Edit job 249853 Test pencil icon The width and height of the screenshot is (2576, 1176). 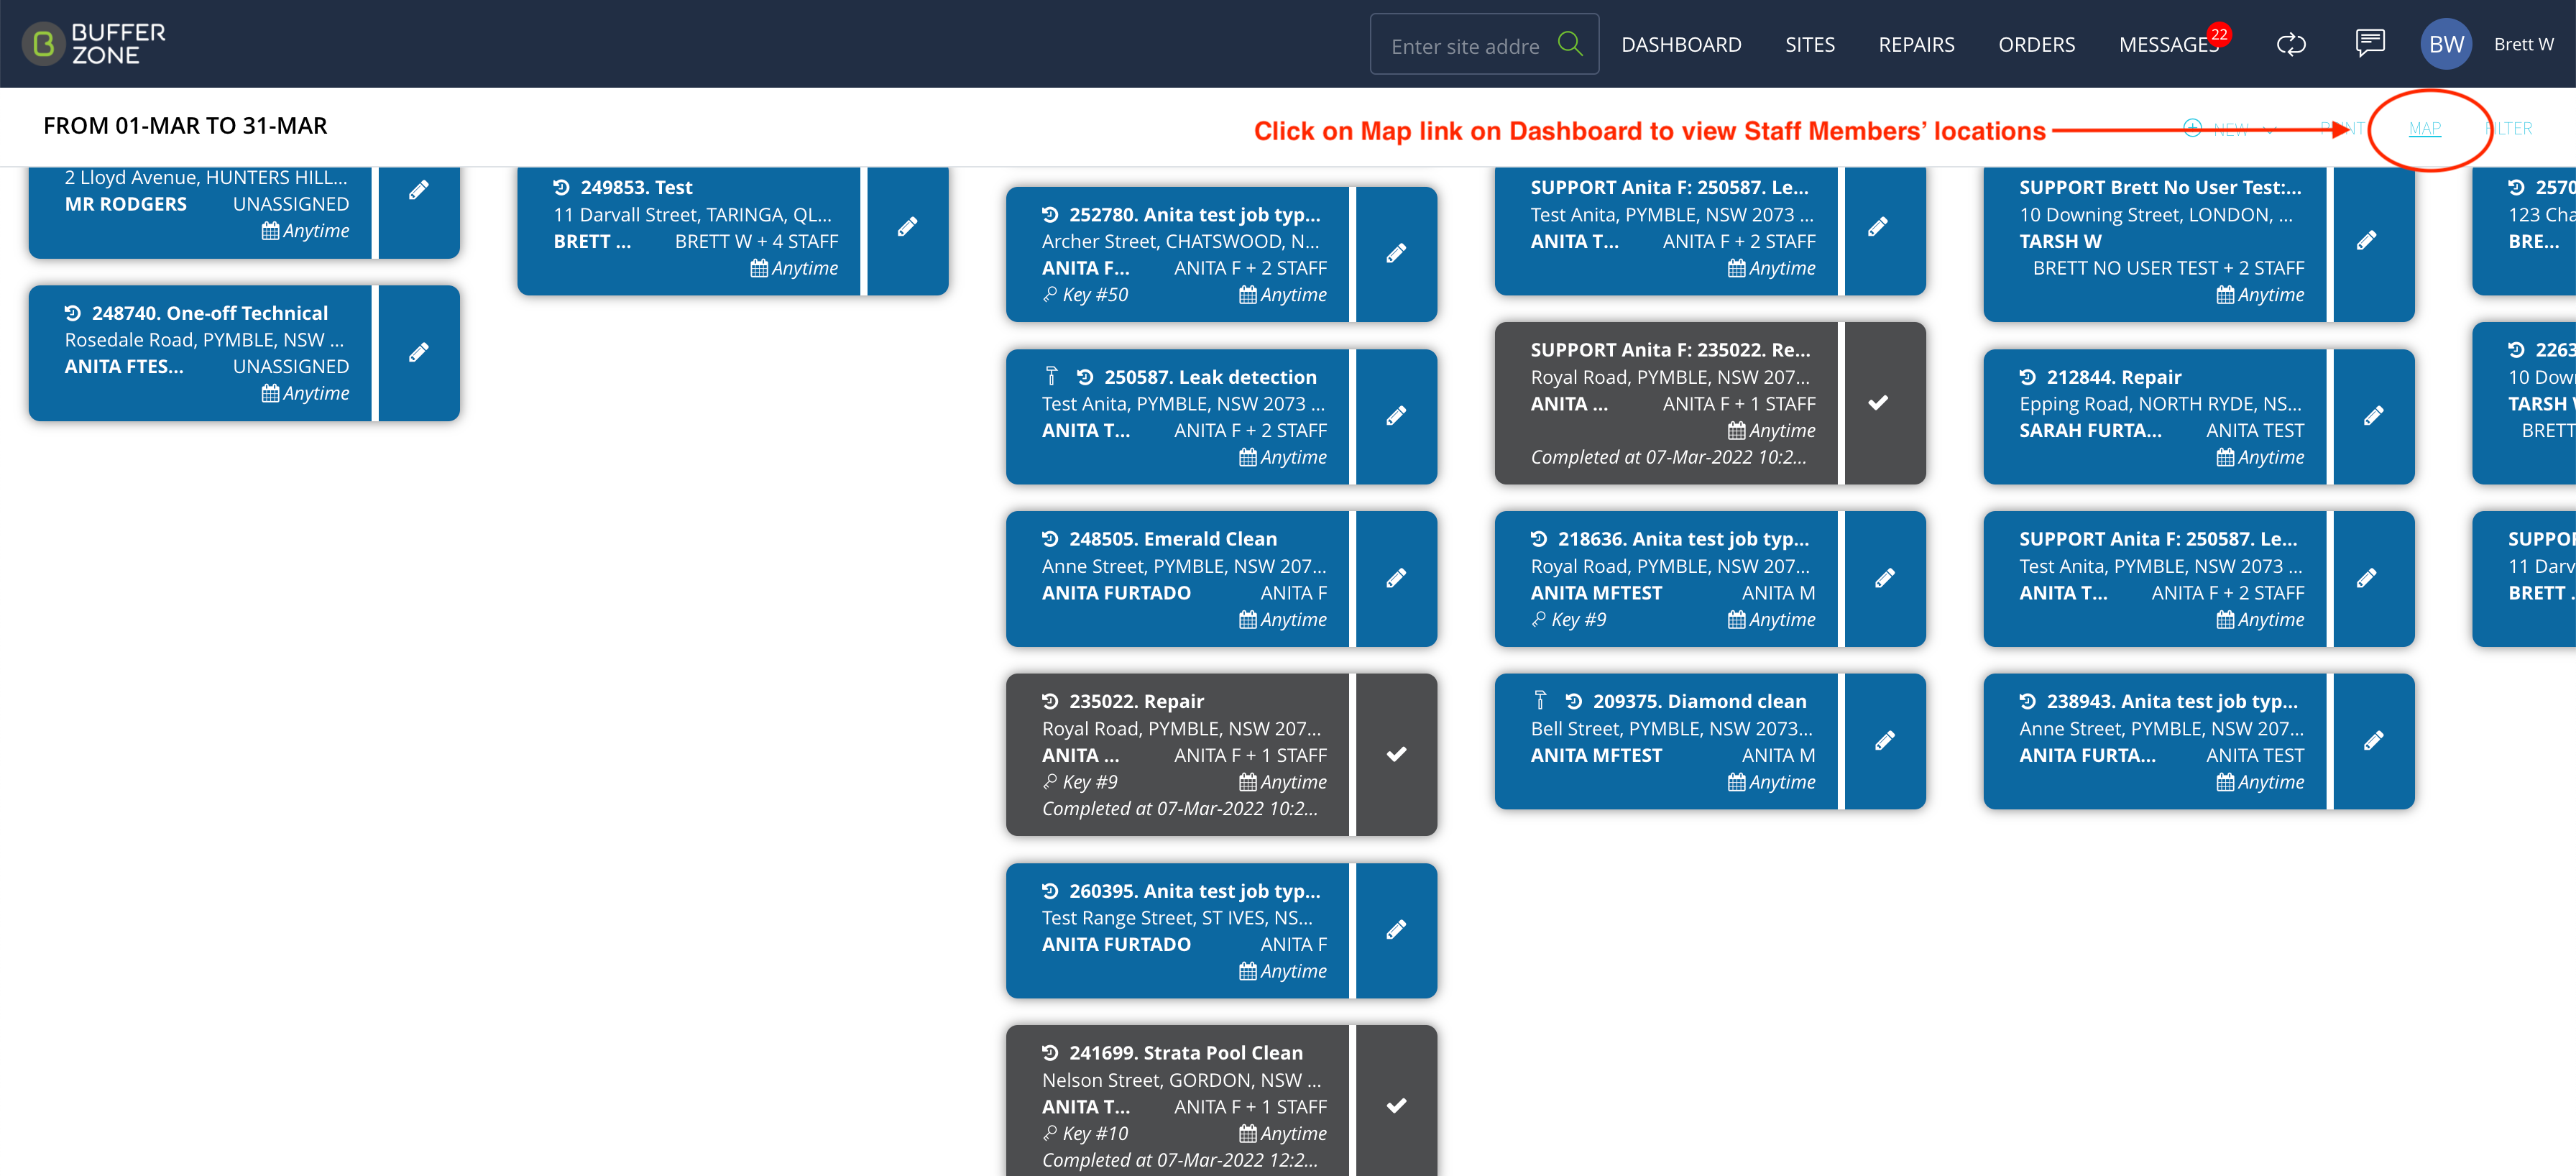click(x=907, y=227)
